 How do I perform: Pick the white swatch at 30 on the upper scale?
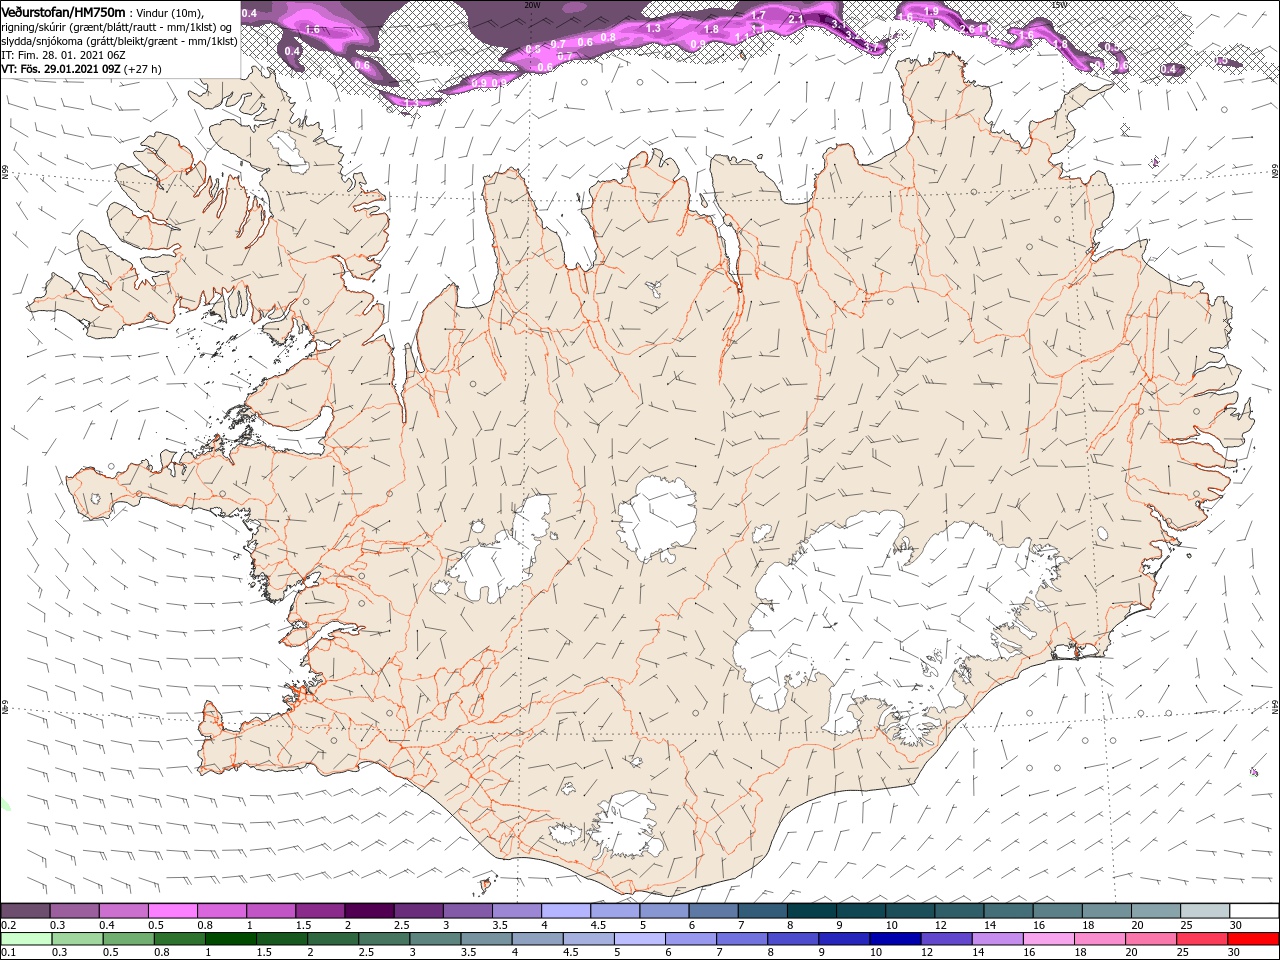coord(1254,910)
